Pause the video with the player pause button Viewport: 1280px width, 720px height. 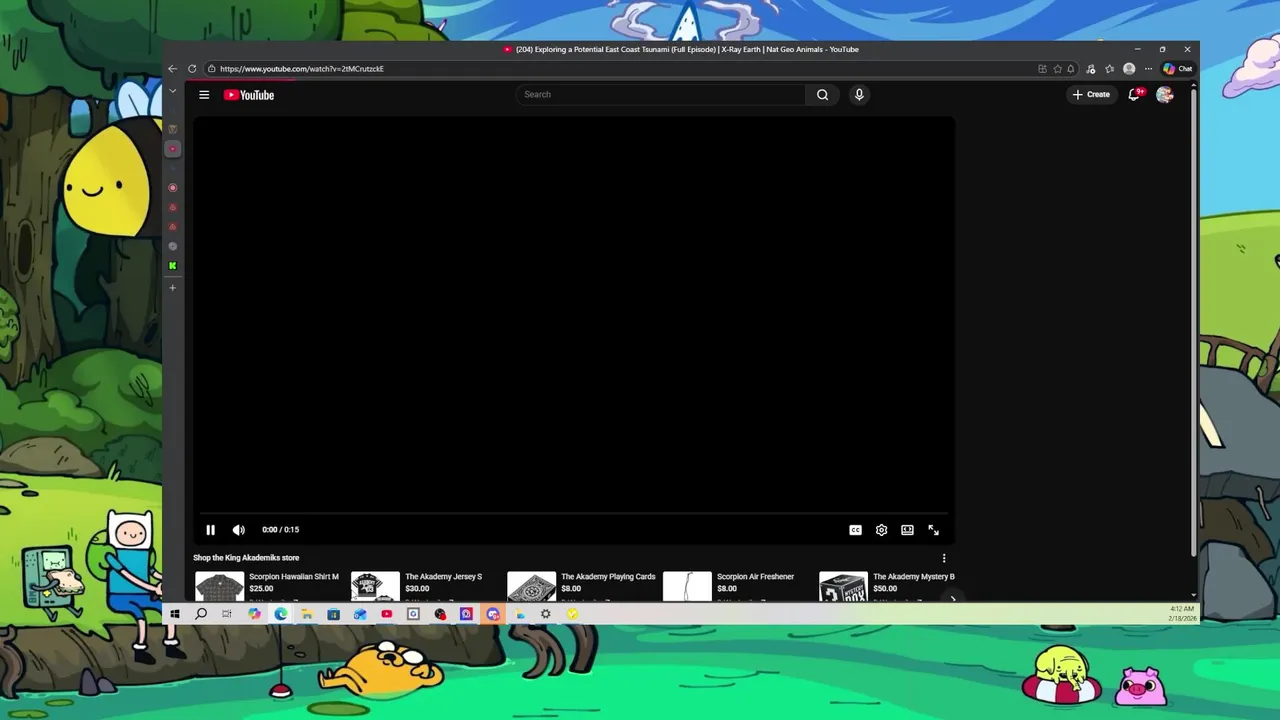tap(210, 530)
